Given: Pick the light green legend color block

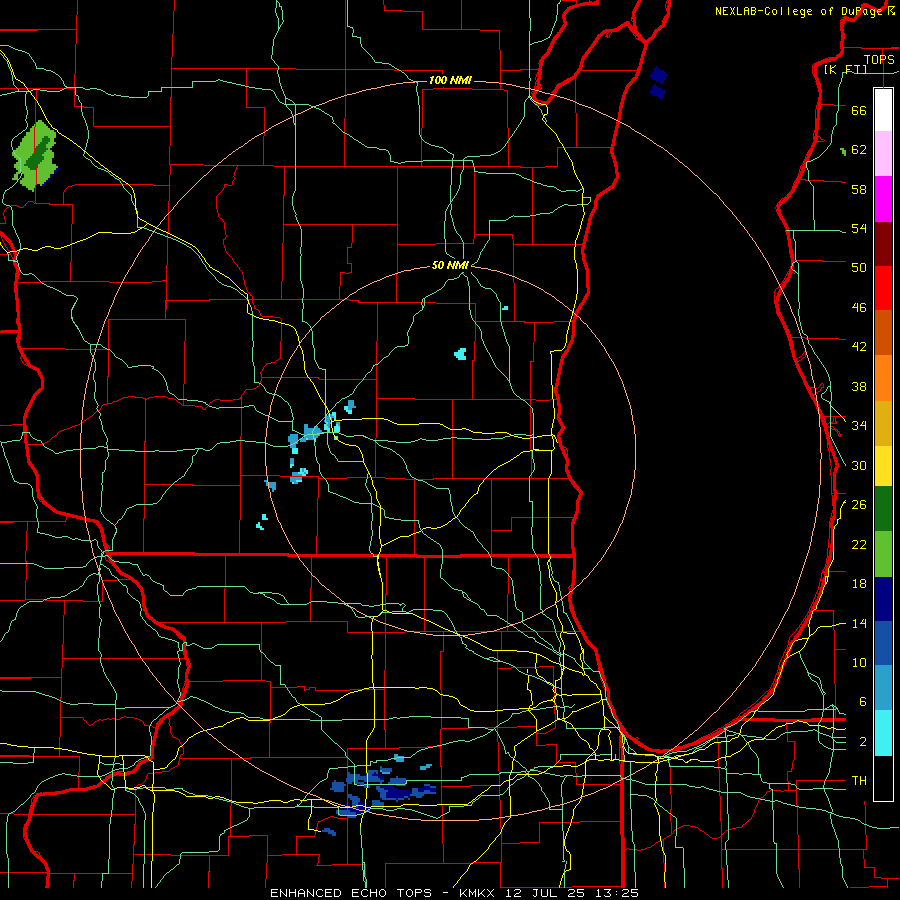Looking at the screenshot, I should [883, 554].
